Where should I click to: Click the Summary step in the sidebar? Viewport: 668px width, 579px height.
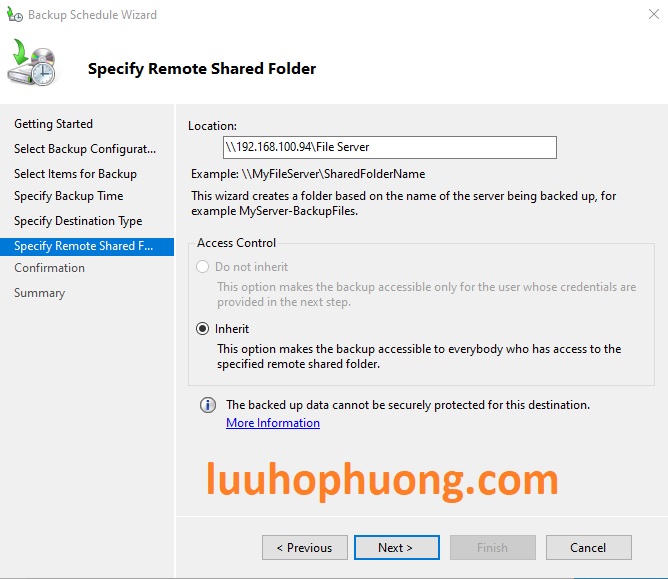(x=39, y=293)
